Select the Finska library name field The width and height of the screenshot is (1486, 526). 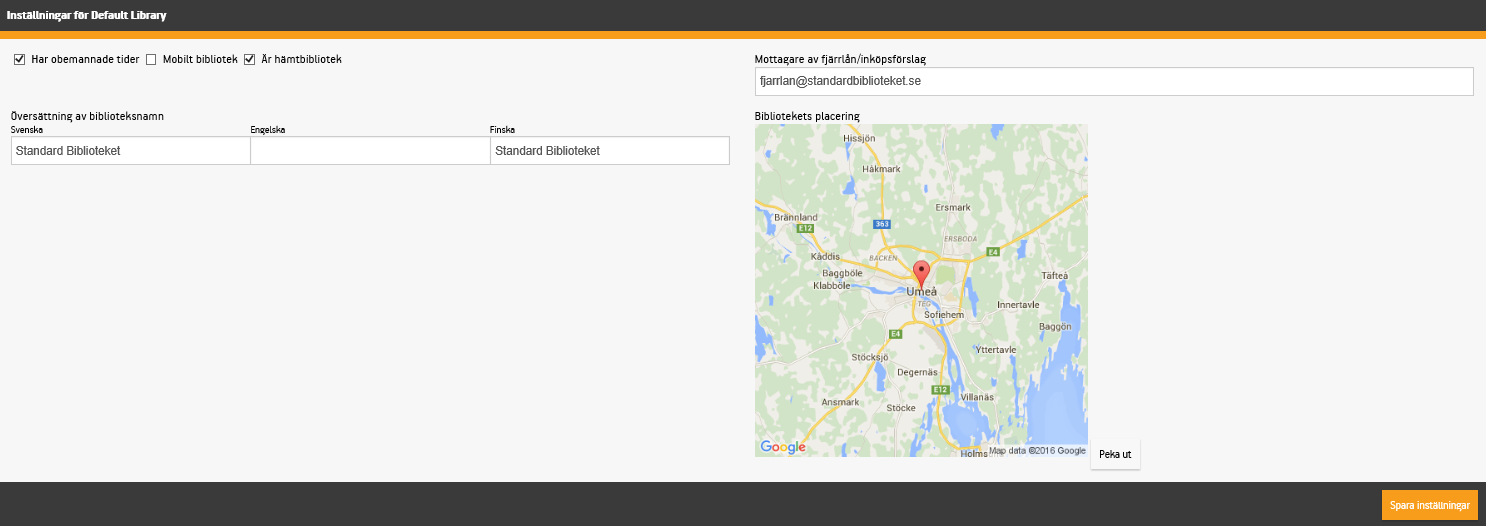(x=609, y=151)
